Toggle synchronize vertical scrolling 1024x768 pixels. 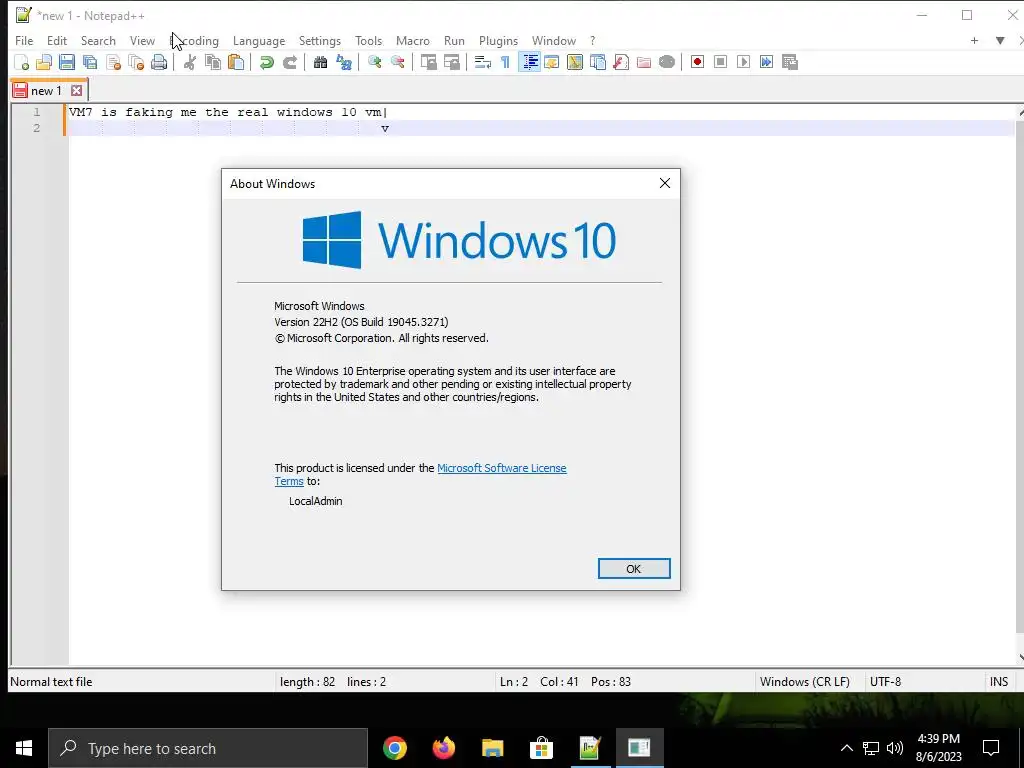(428, 62)
